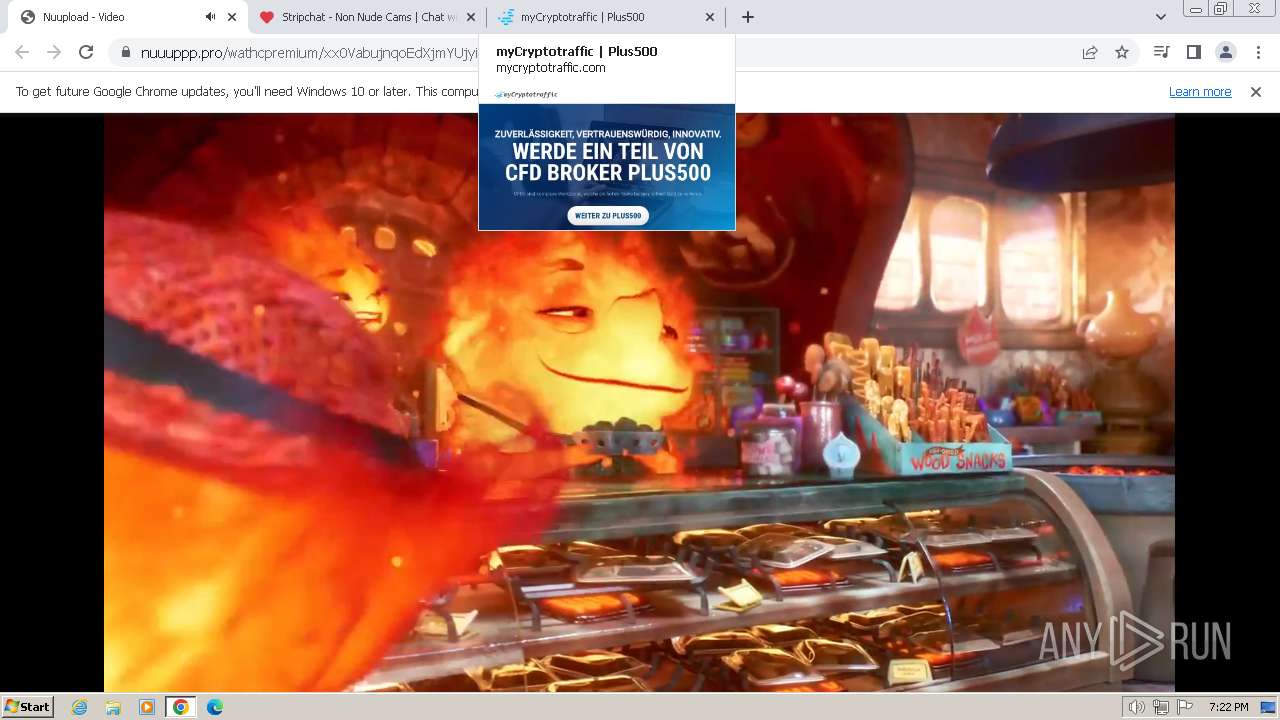Open the tab search dropdown chevron
This screenshot has height=720, width=1280.
coord(1161,17)
